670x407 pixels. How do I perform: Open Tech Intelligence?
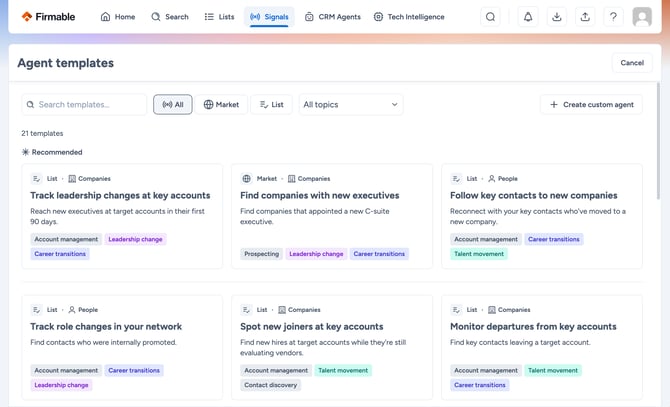pyautogui.click(x=409, y=17)
